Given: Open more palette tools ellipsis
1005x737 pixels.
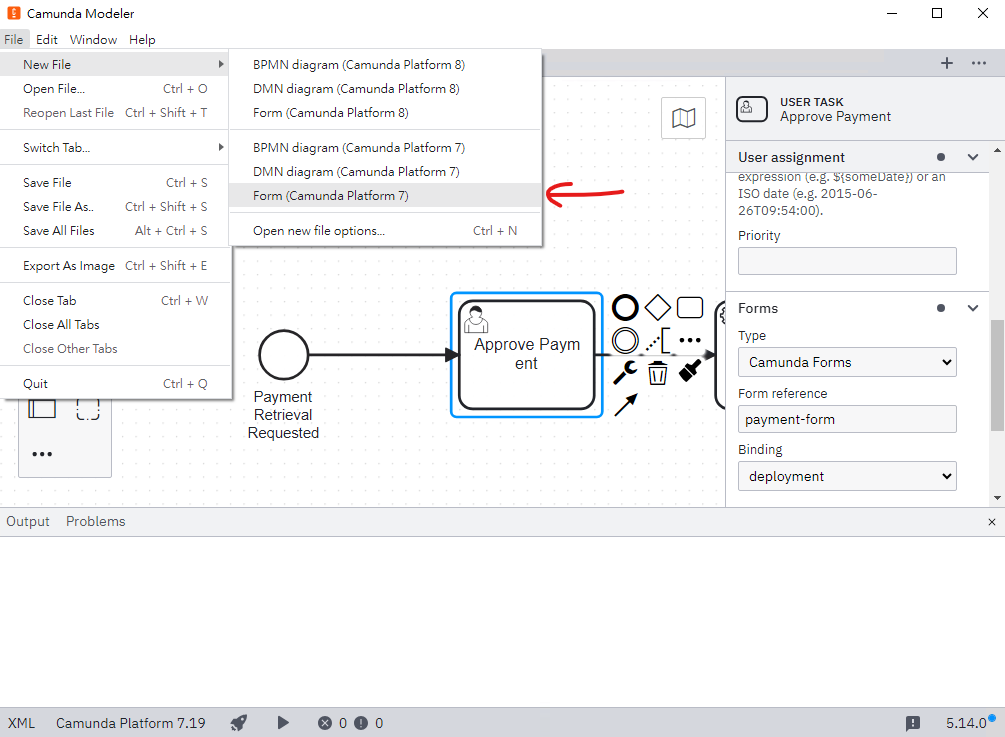Looking at the screenshot, I should click(42, 454).
